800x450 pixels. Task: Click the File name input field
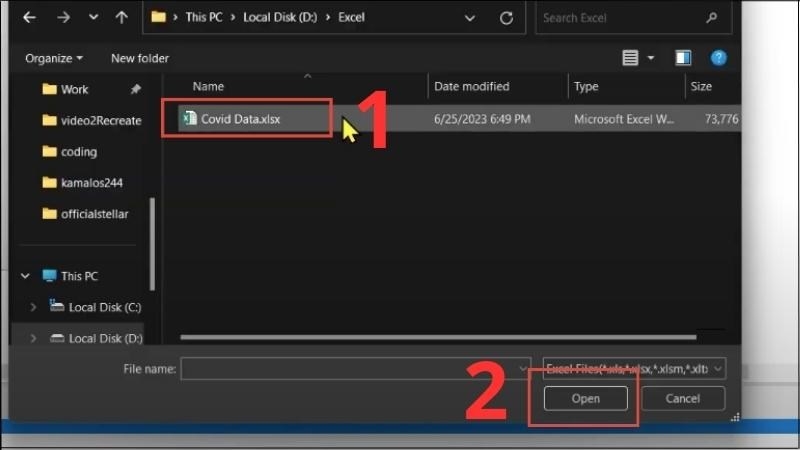point(356,369)
